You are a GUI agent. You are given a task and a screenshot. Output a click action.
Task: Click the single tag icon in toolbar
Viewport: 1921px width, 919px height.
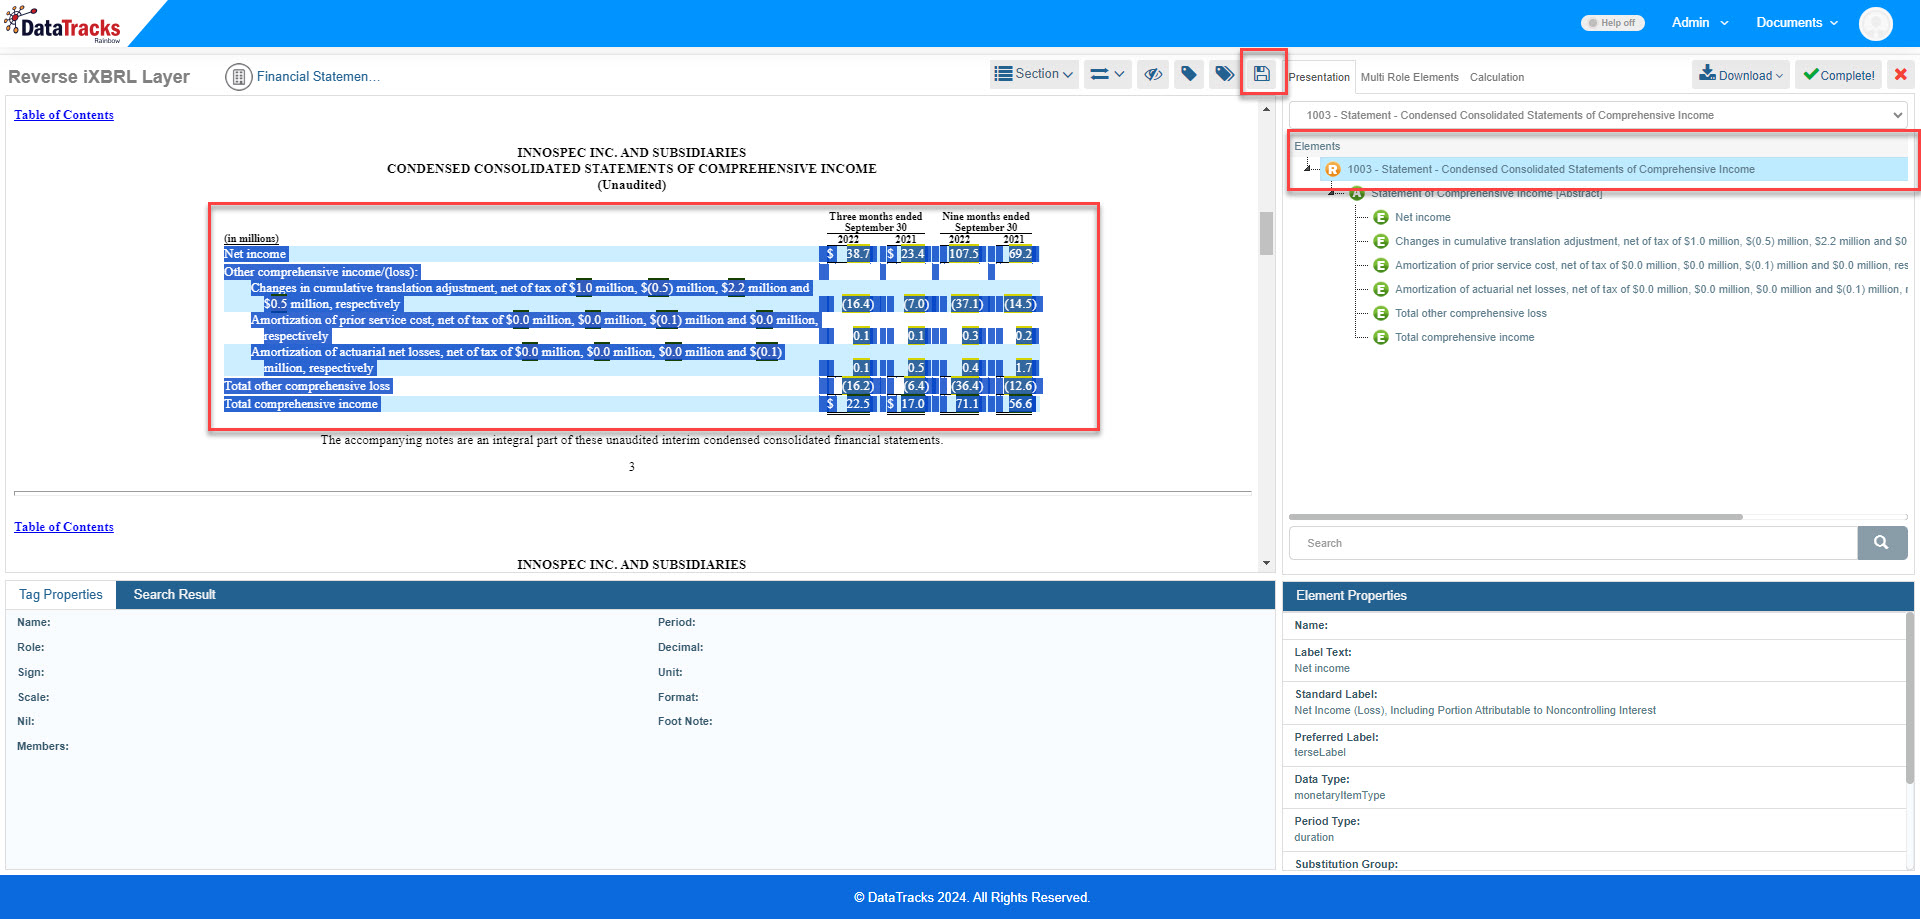click(1189, 74)
